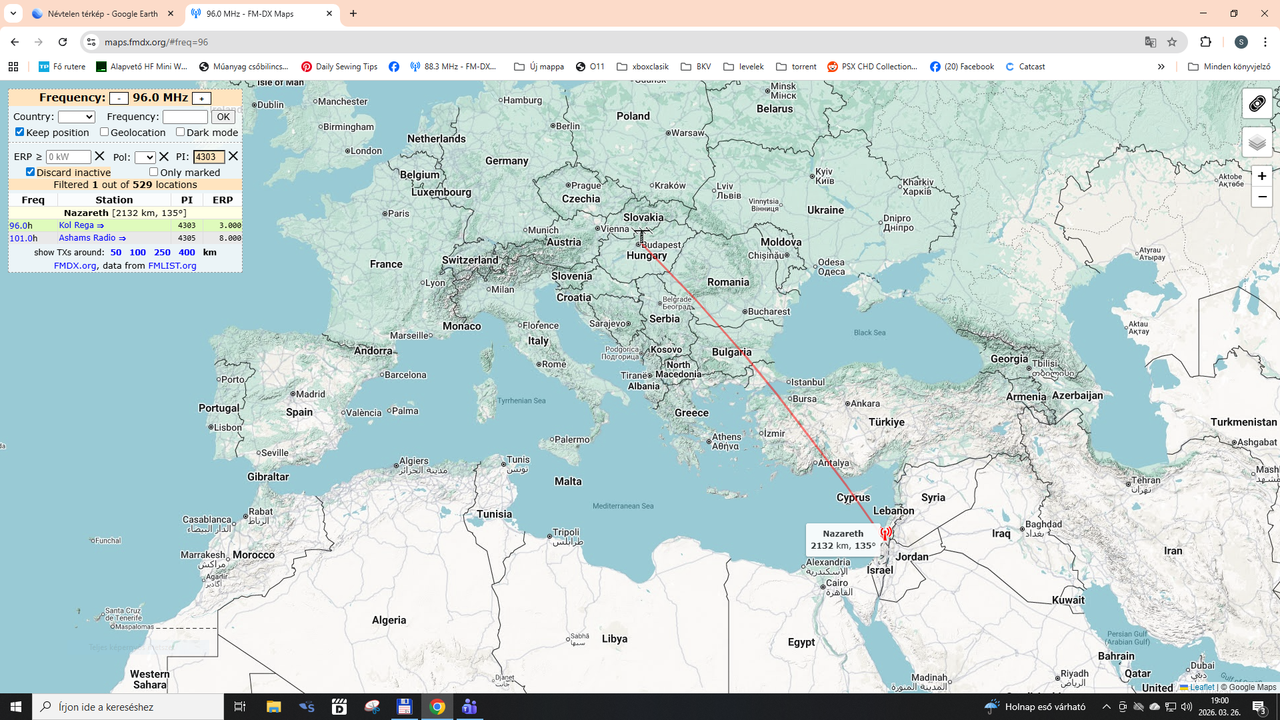
Task: Enable the Geolocation checkbox
Action: [x=104, y=132]
